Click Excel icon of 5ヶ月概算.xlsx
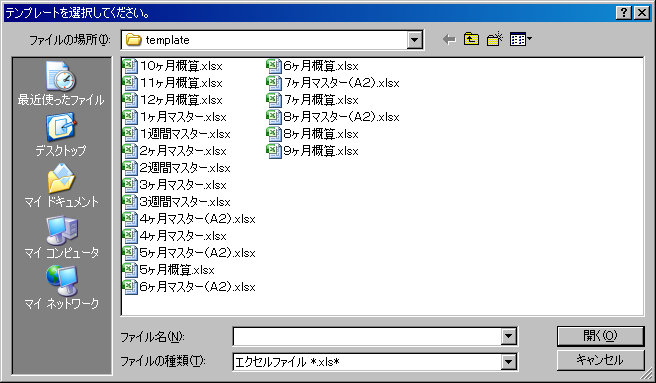The width and height of the screenshot is (656, 383). click(130, 270)
